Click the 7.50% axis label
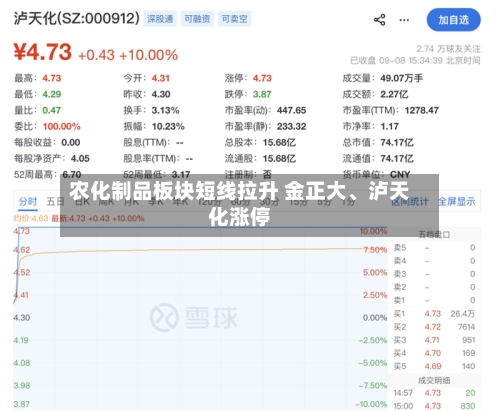 (x=375, y=250)
